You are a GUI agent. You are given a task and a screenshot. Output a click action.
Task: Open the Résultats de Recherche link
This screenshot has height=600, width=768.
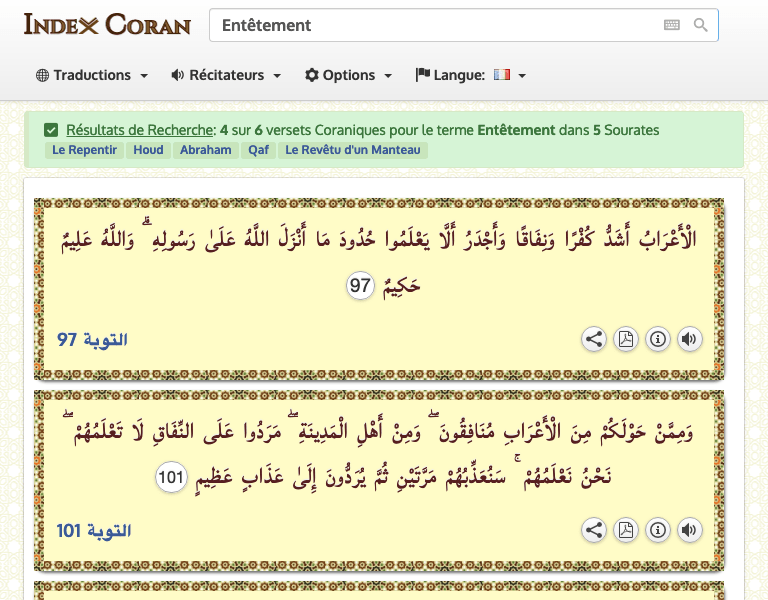tap(140, 130)
